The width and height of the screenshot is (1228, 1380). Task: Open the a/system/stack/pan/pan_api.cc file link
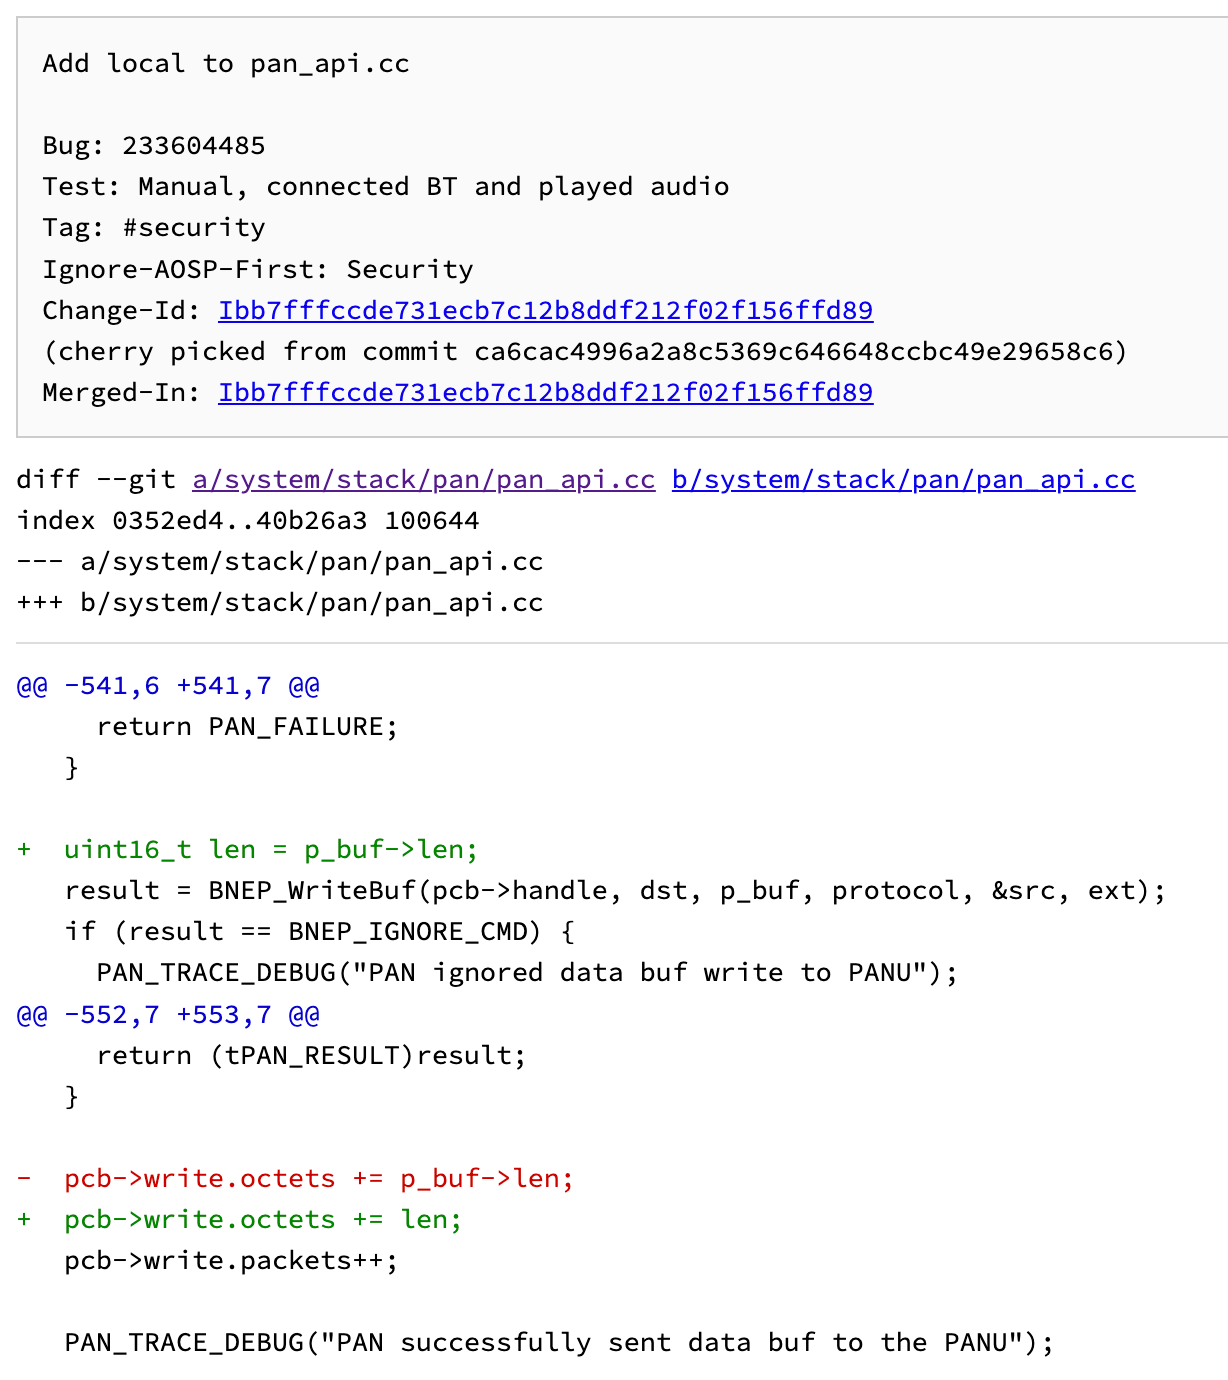(x=423, y=479)
